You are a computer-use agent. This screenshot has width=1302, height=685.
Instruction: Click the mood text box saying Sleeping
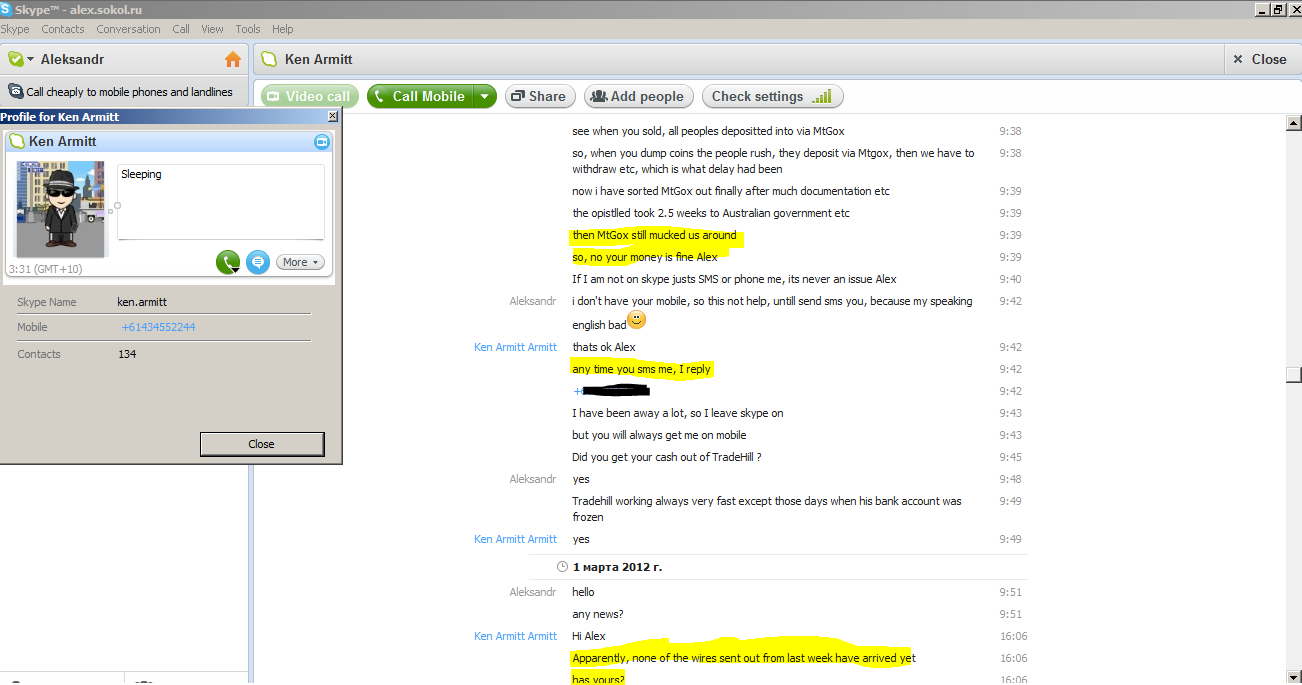[x=221, y=202]
